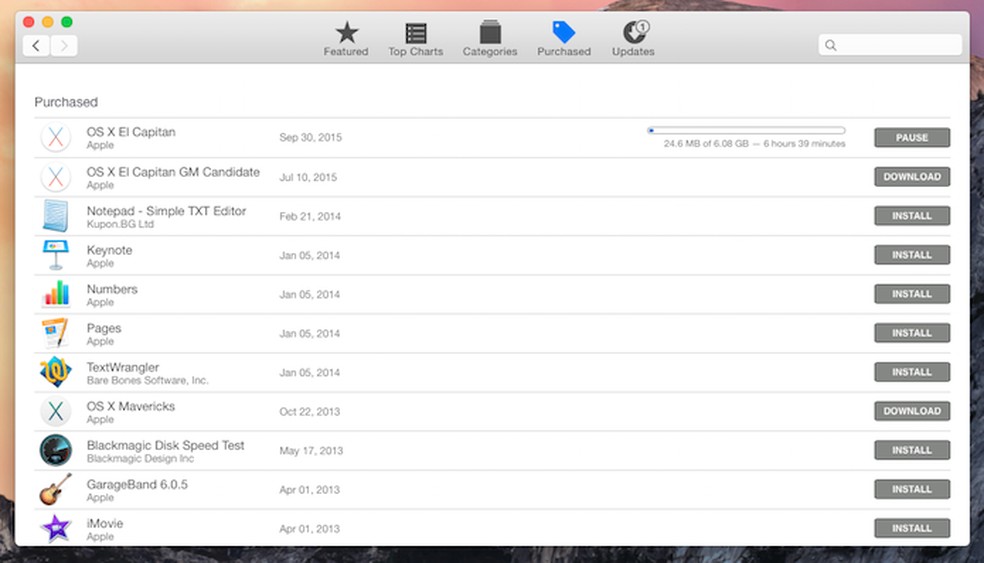Install TextWrangler
Screen dimensions: 984x563
click(x=912, y=372)
